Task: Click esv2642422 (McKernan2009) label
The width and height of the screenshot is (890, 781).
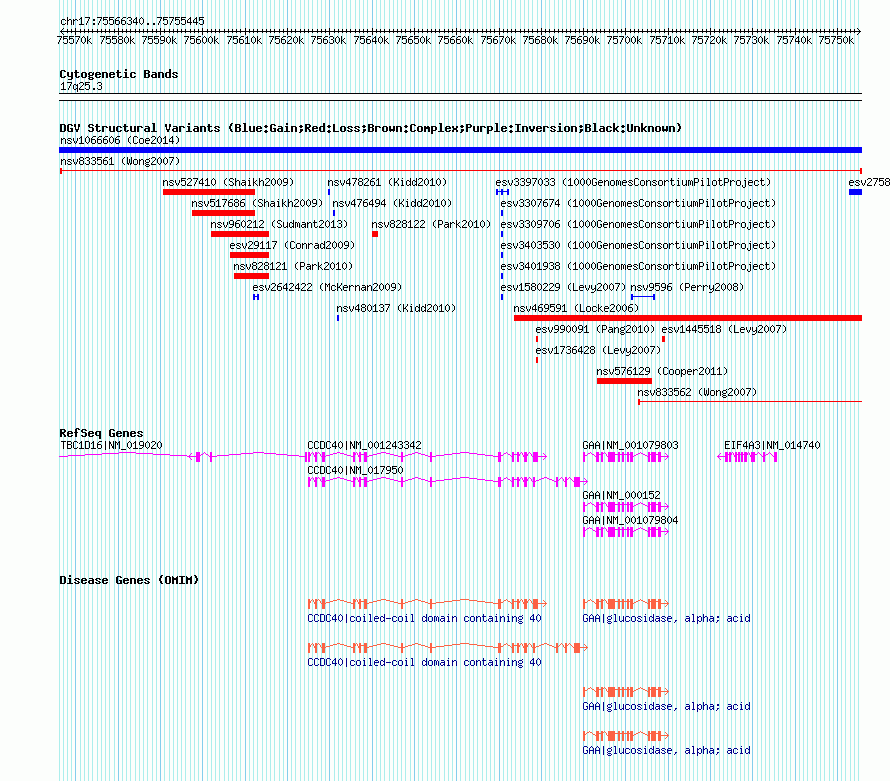Action: (x=327, y=287)
